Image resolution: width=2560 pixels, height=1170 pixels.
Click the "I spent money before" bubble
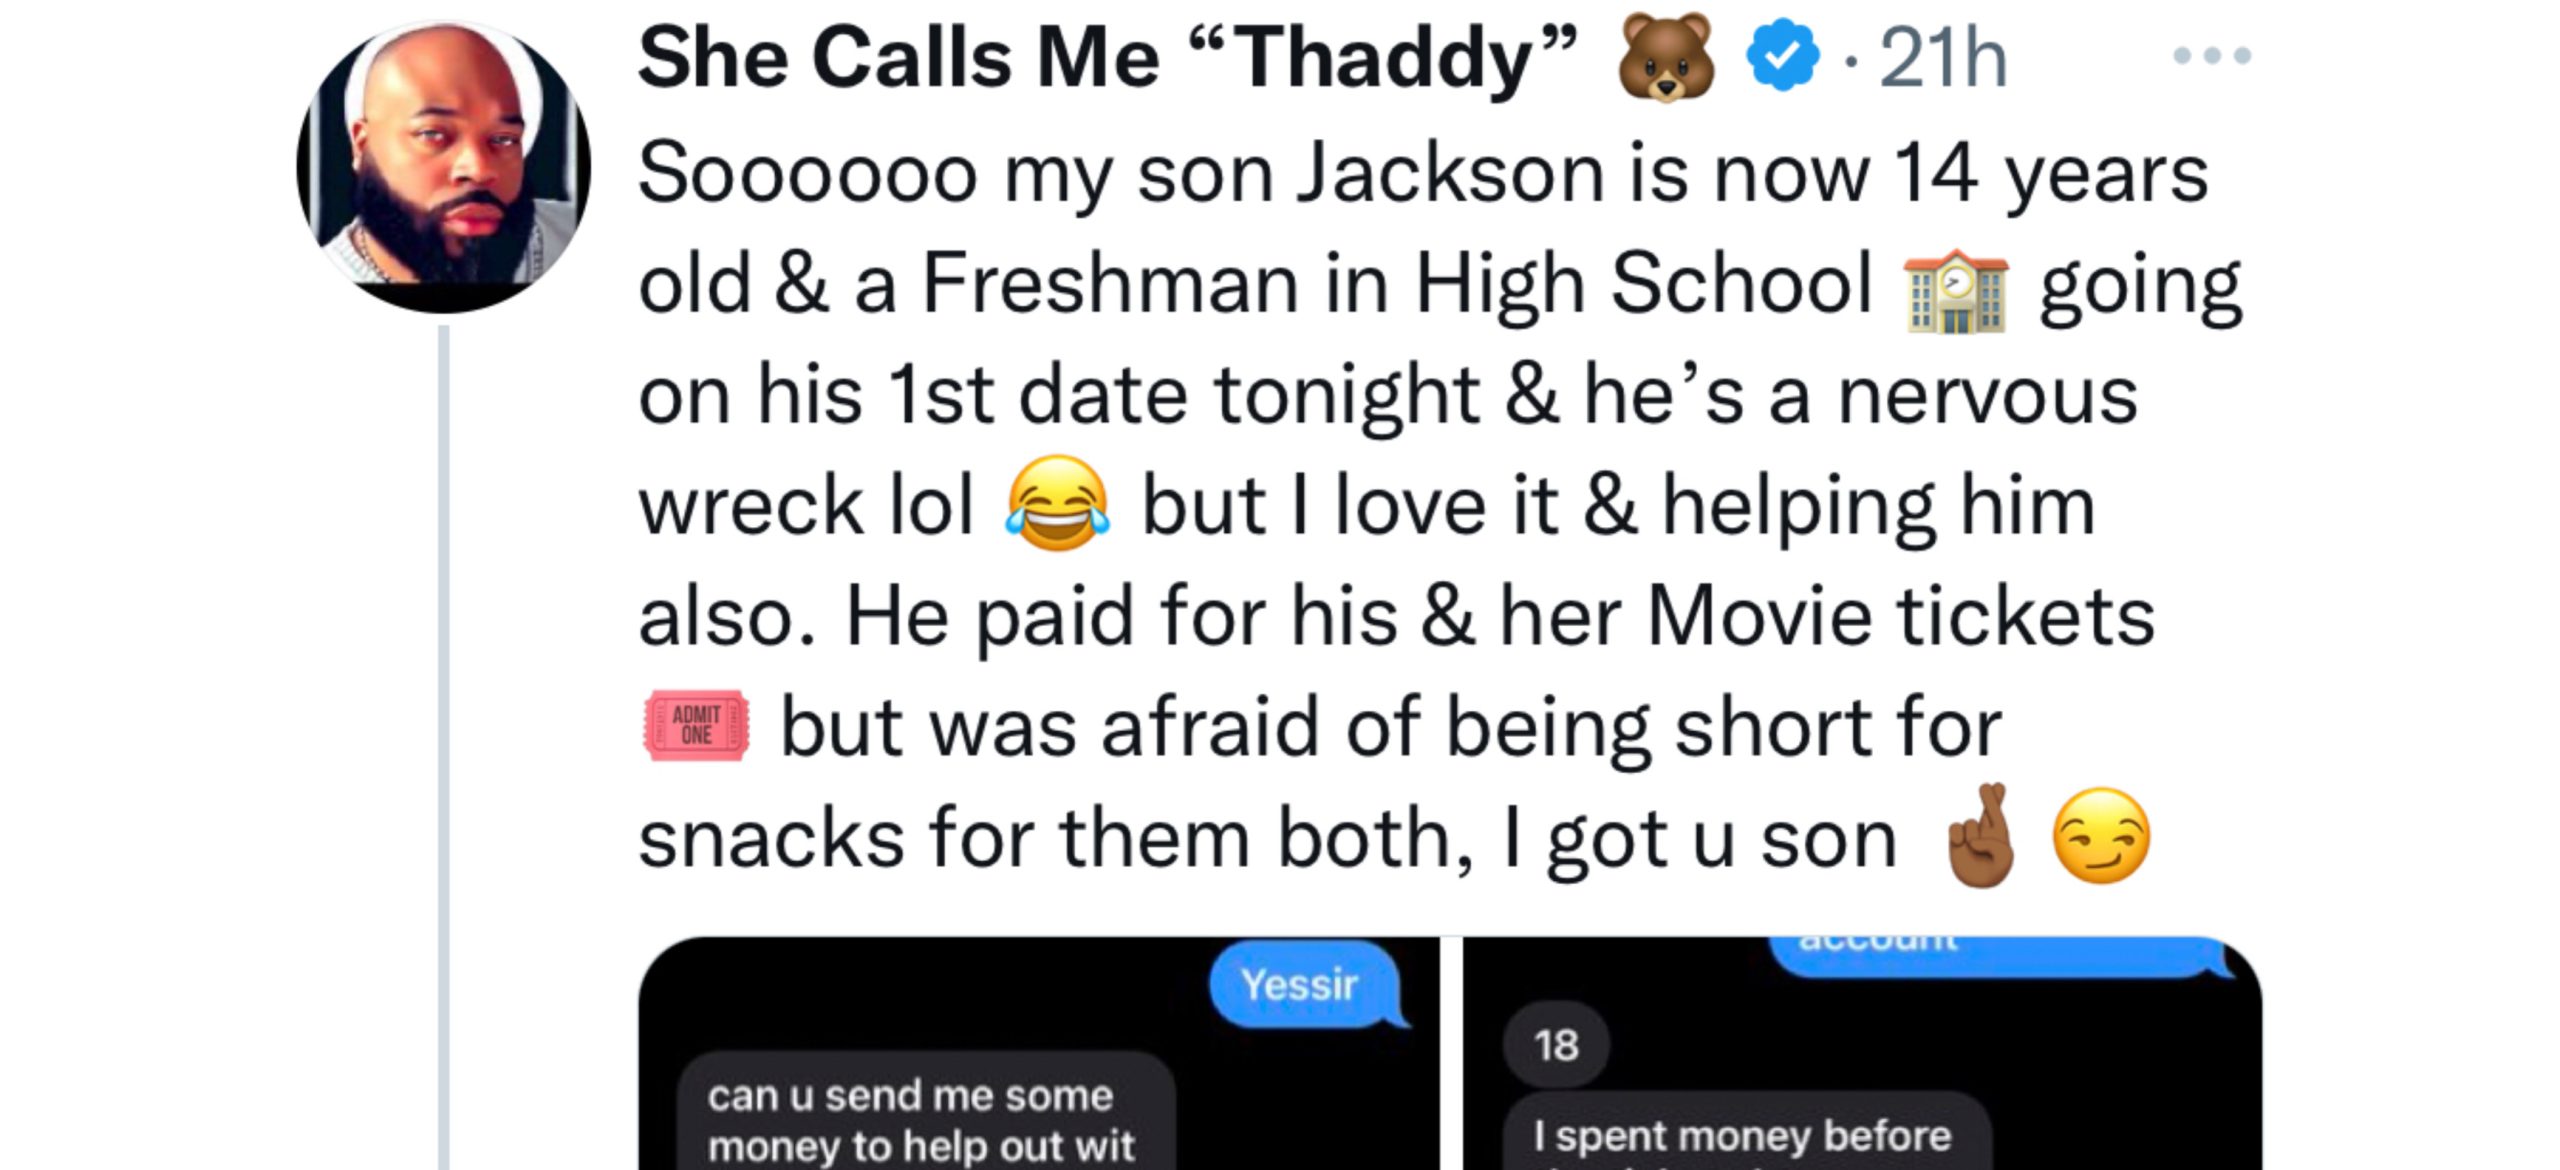point(1747,1131)
